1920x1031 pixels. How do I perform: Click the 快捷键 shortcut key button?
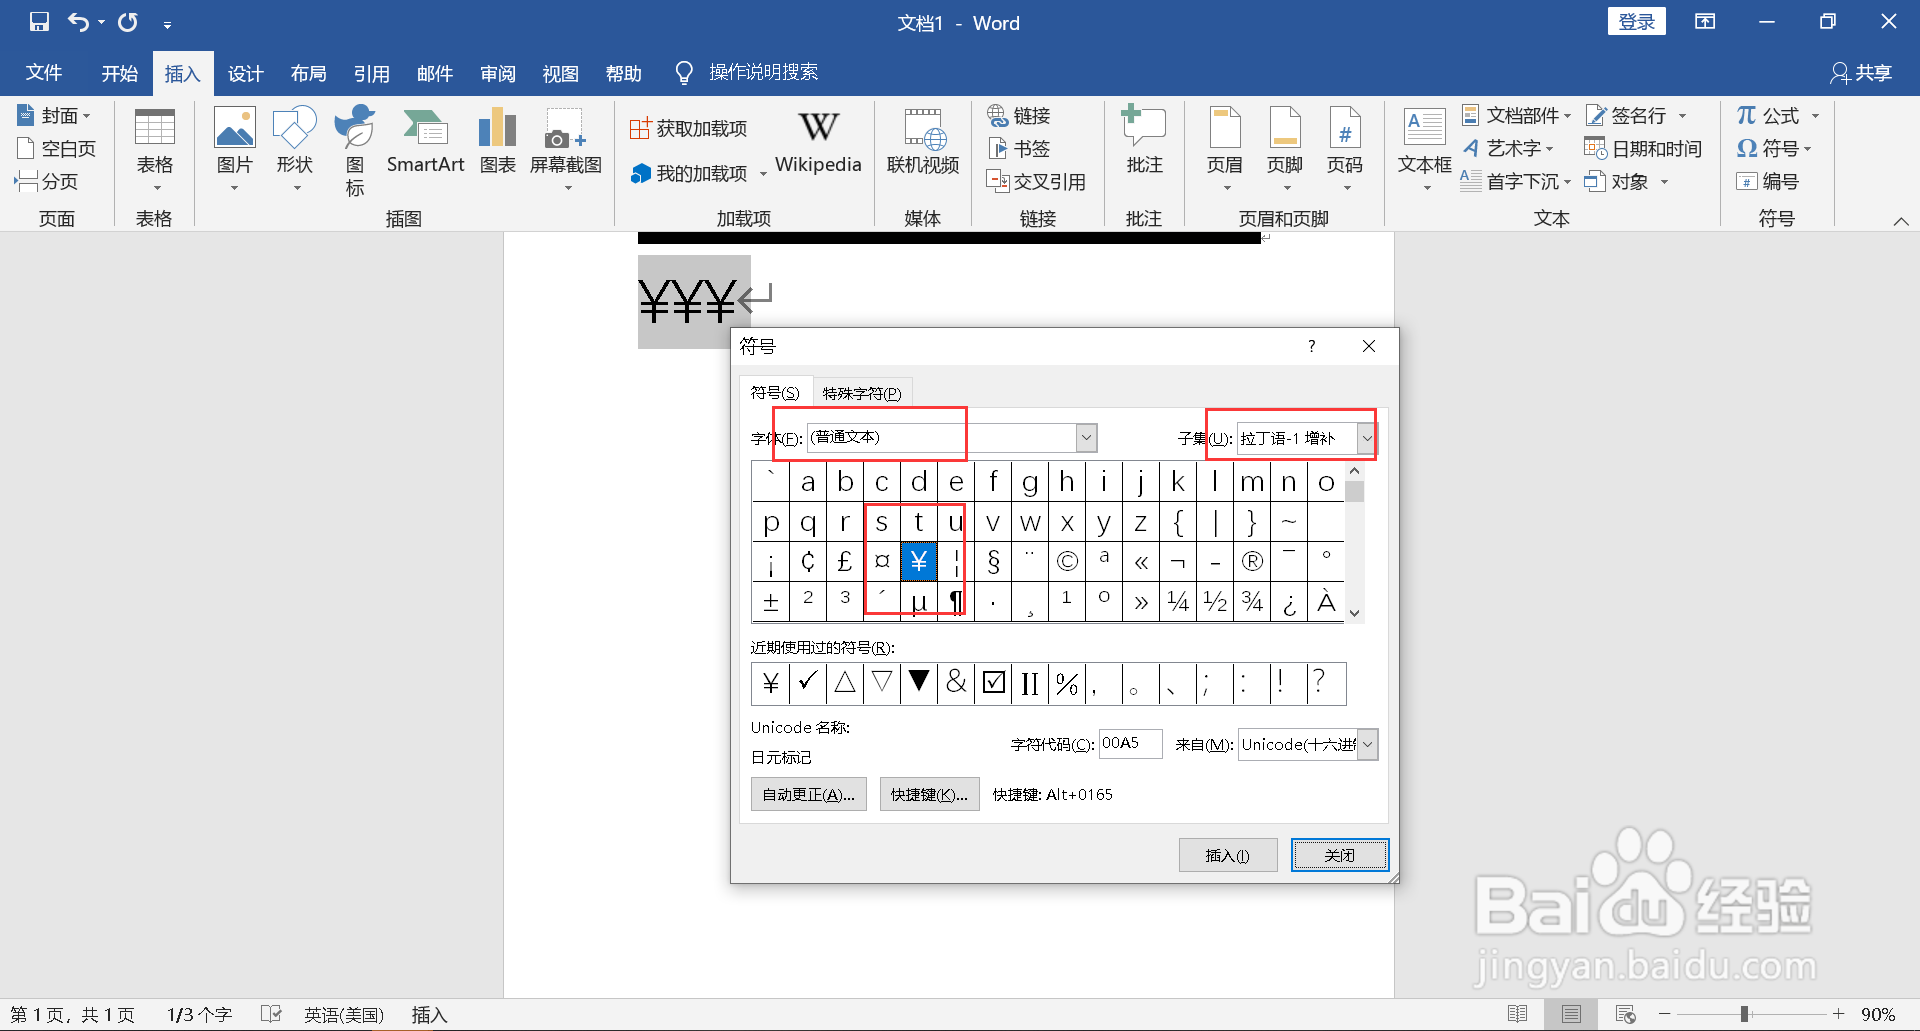(x=930, y=794)
